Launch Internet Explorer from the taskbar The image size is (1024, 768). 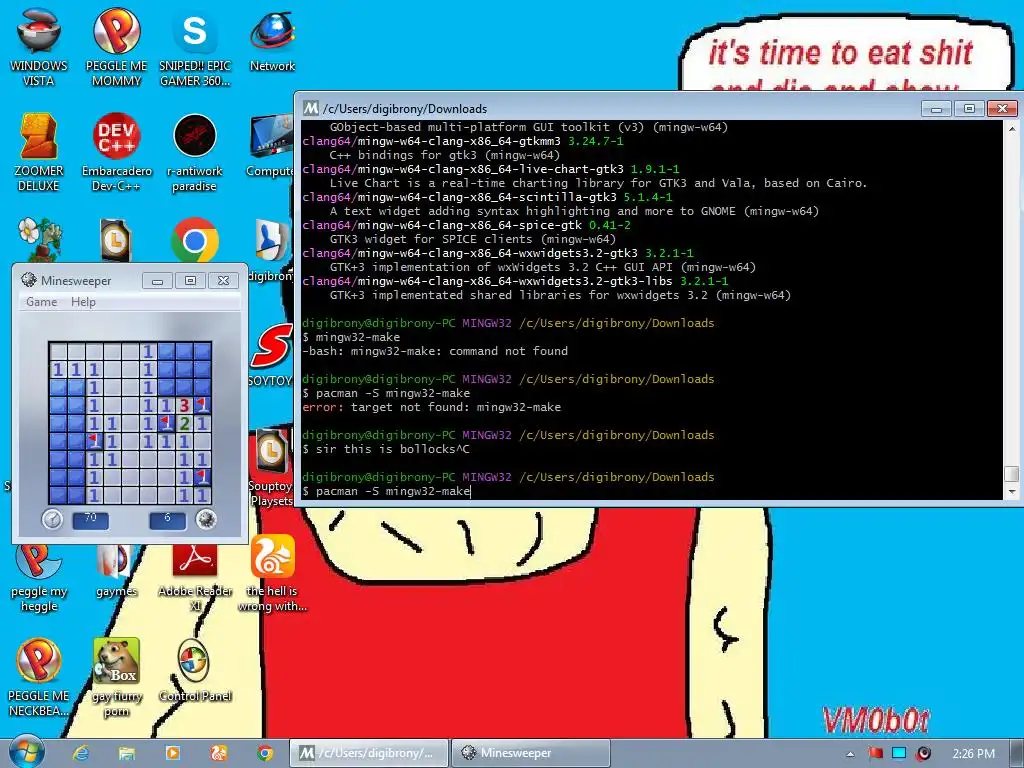[81, 753]
